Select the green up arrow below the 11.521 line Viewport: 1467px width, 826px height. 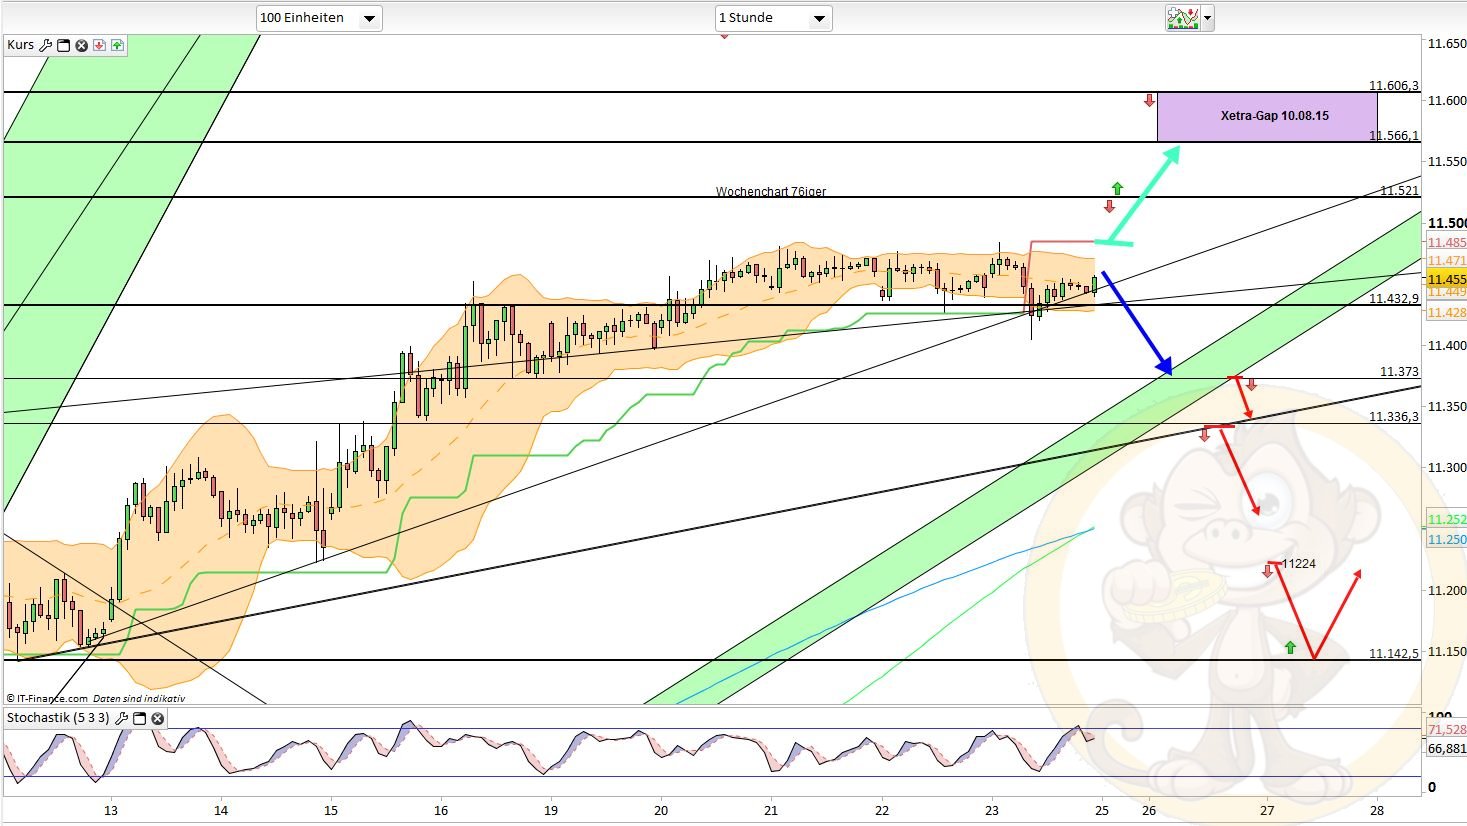[x=1117, y=188]
